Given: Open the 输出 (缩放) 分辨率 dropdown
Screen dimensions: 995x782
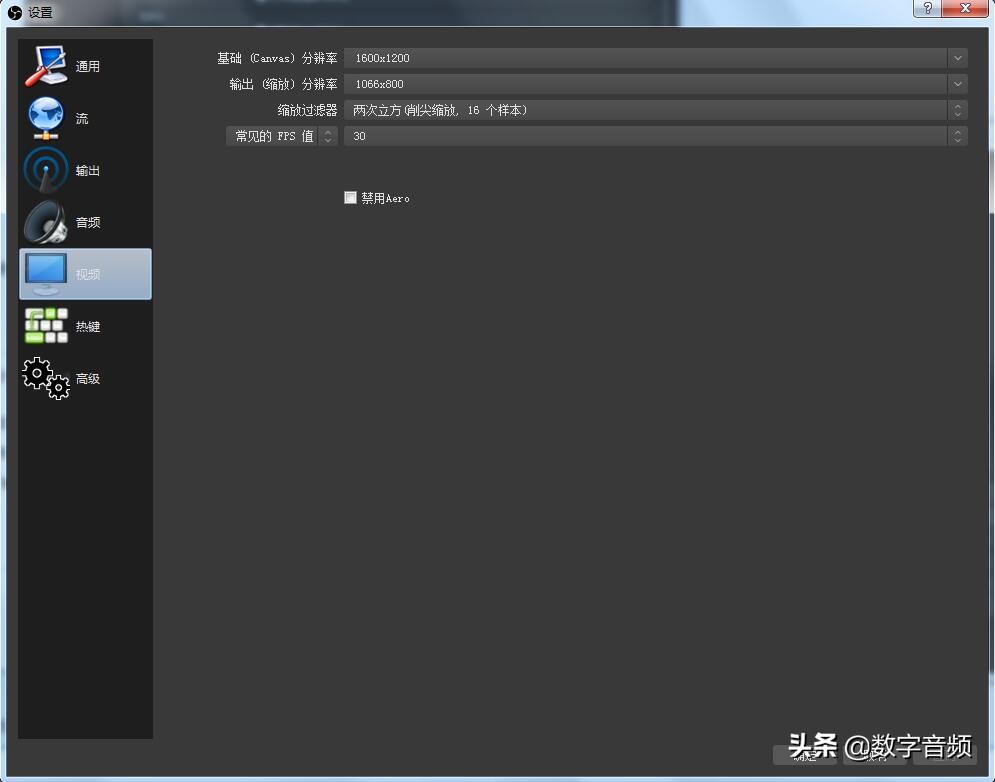Looking at the screenshot, I should (x=957, y=84).
